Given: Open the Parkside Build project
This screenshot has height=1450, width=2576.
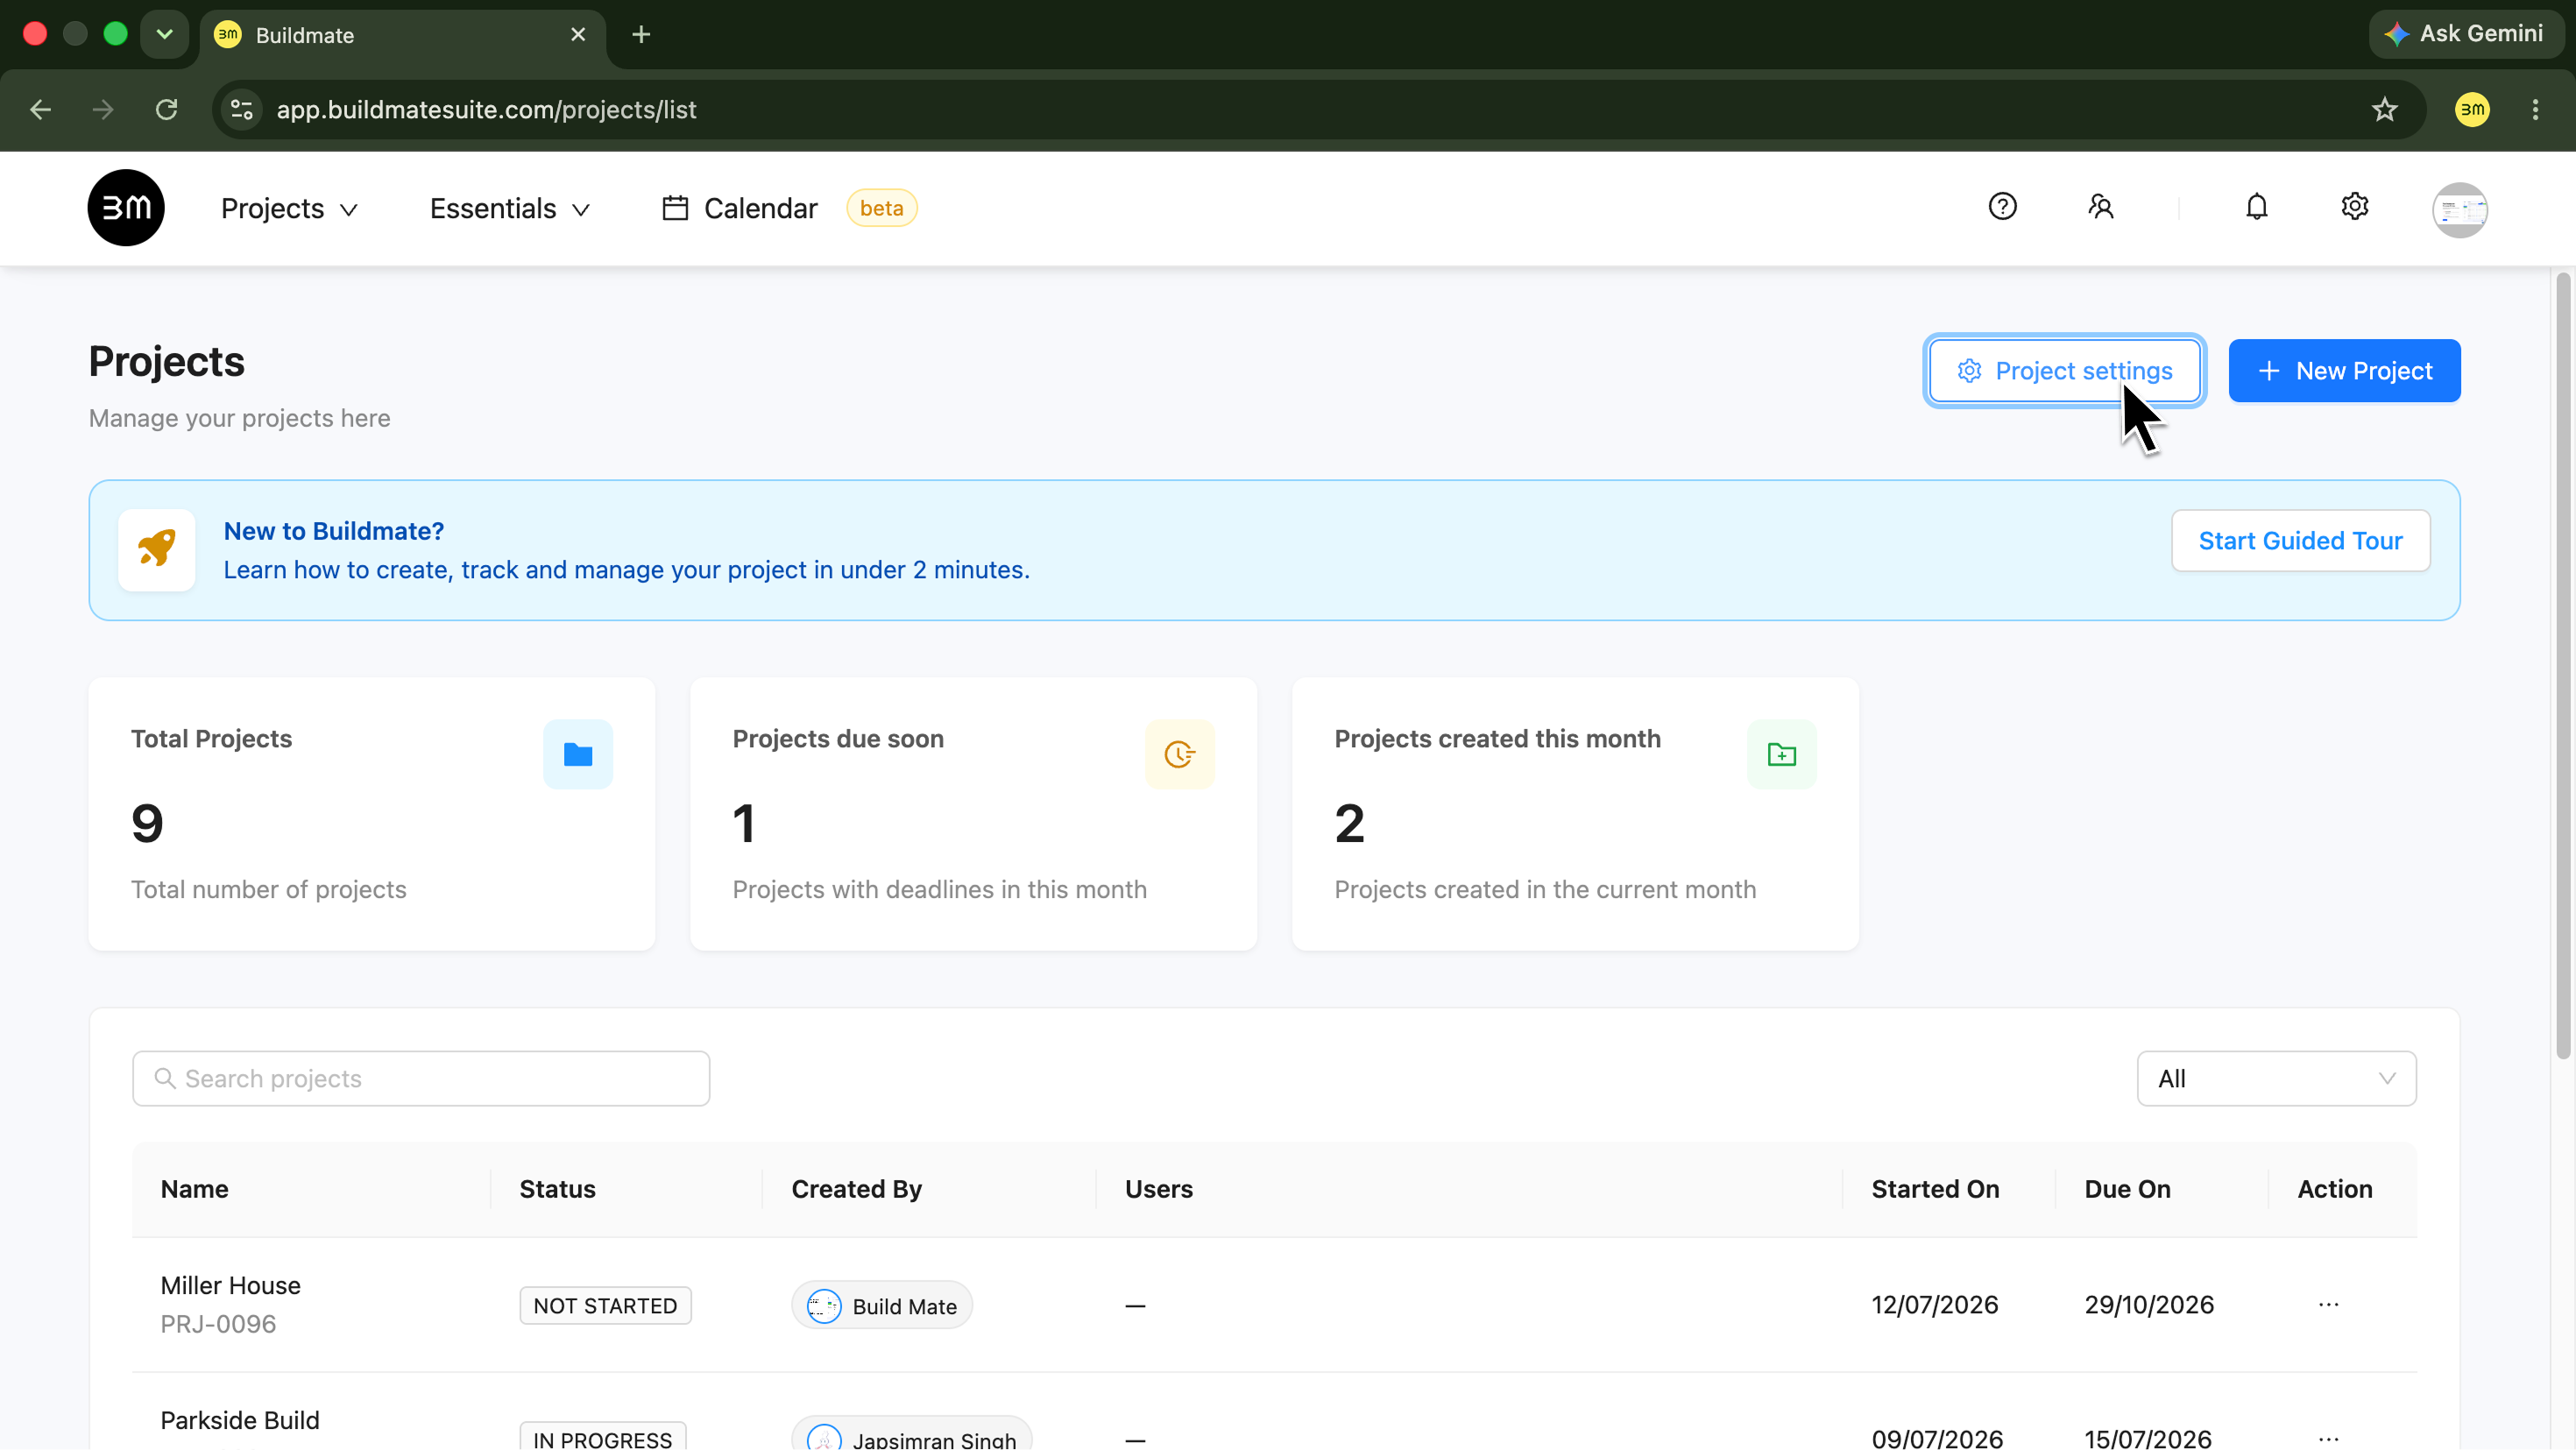Looking at the screenshot, I should (x=240, y=1421).
